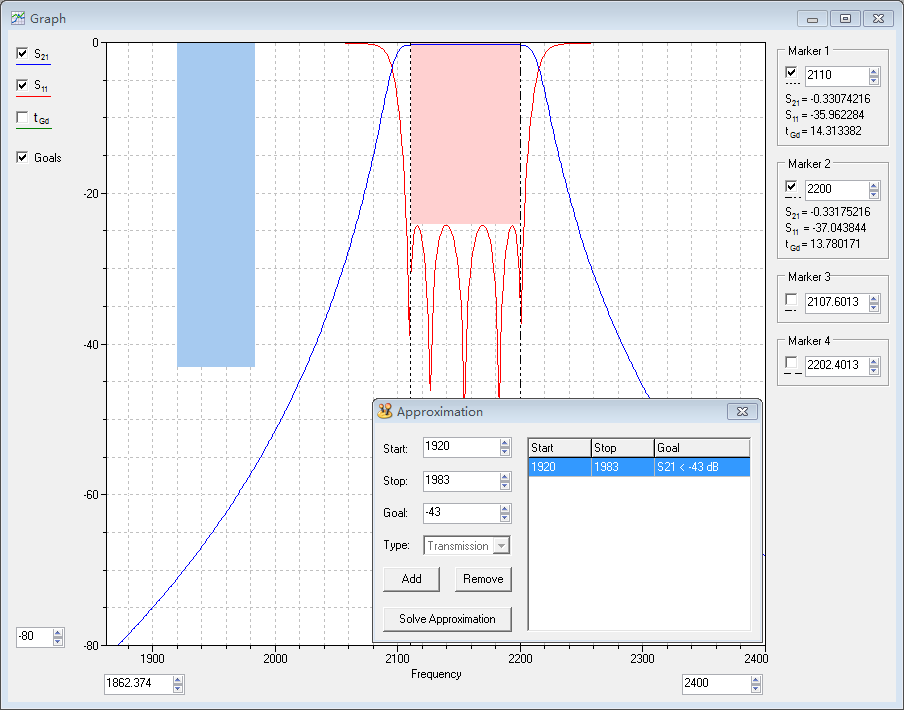Decrease Marker 2 frequency with down arrow
Image resolution: width=904 pixels, height=710 pixels.
(x=874, y=193)
